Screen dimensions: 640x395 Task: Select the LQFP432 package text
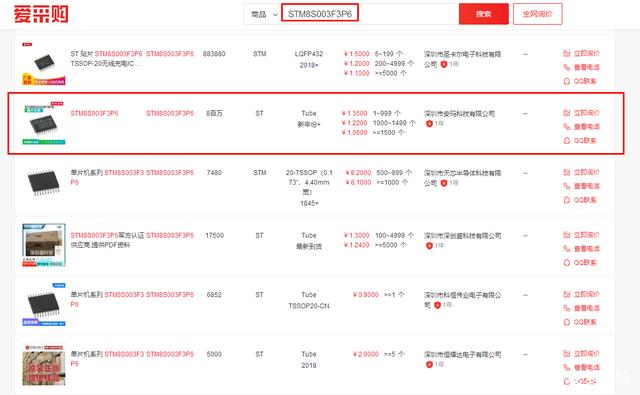coord(309,54)
